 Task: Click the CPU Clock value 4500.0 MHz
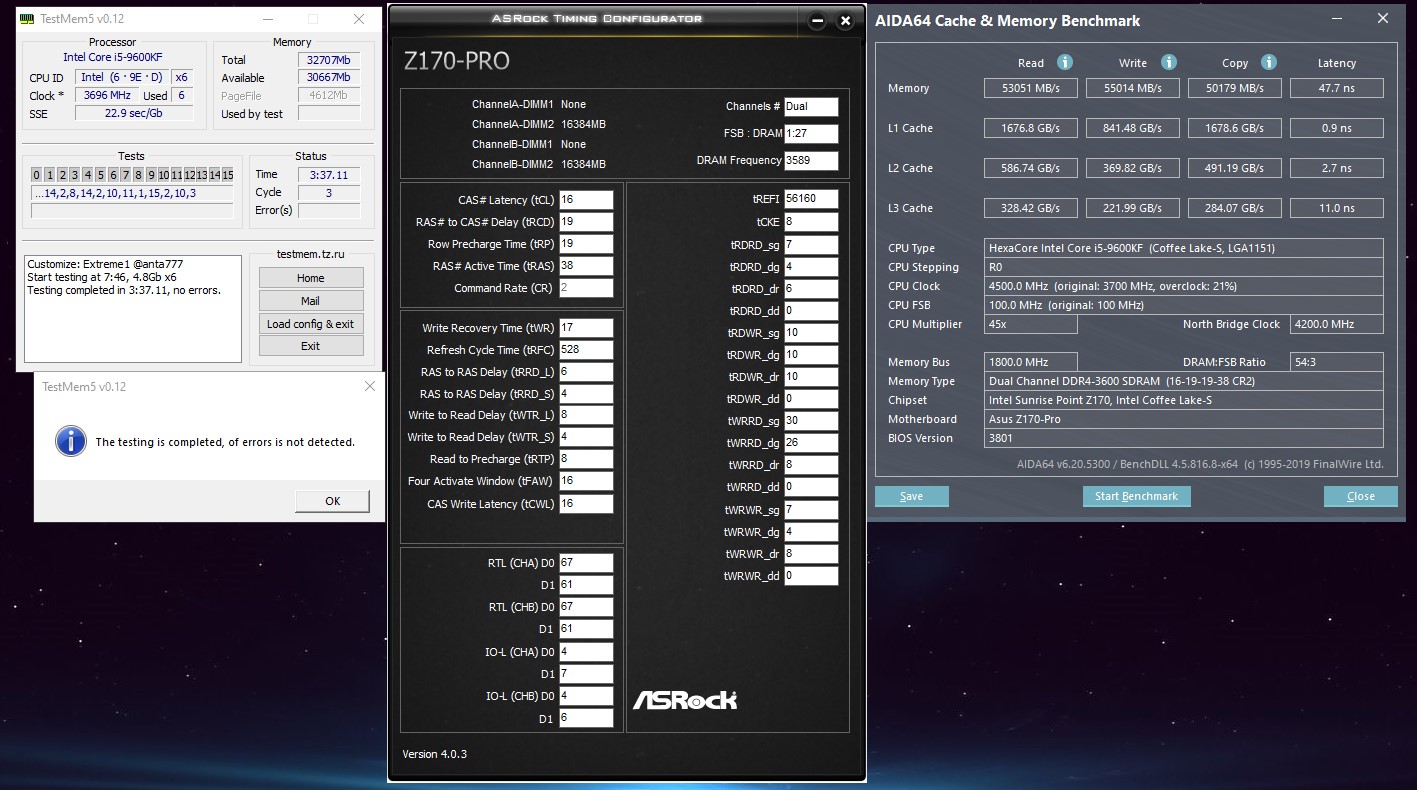(1184, 286)
